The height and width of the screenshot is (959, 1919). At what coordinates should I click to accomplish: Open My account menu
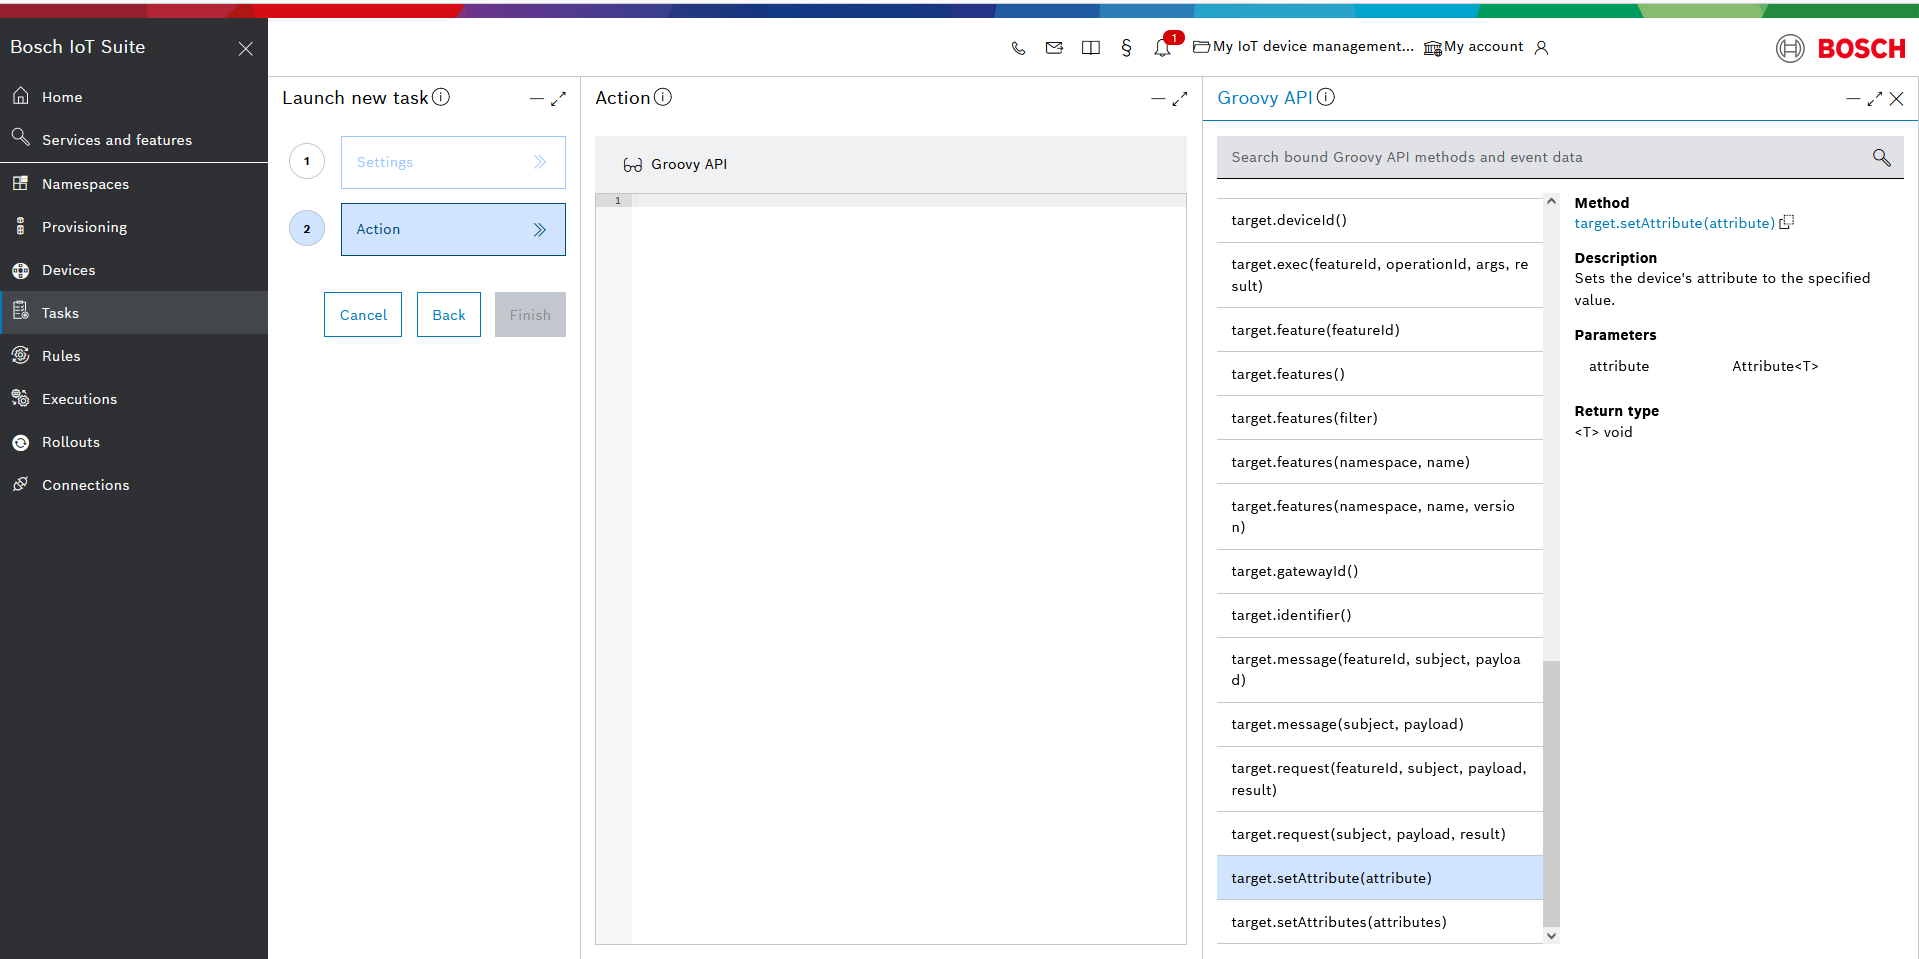[x=1474, y=47]
